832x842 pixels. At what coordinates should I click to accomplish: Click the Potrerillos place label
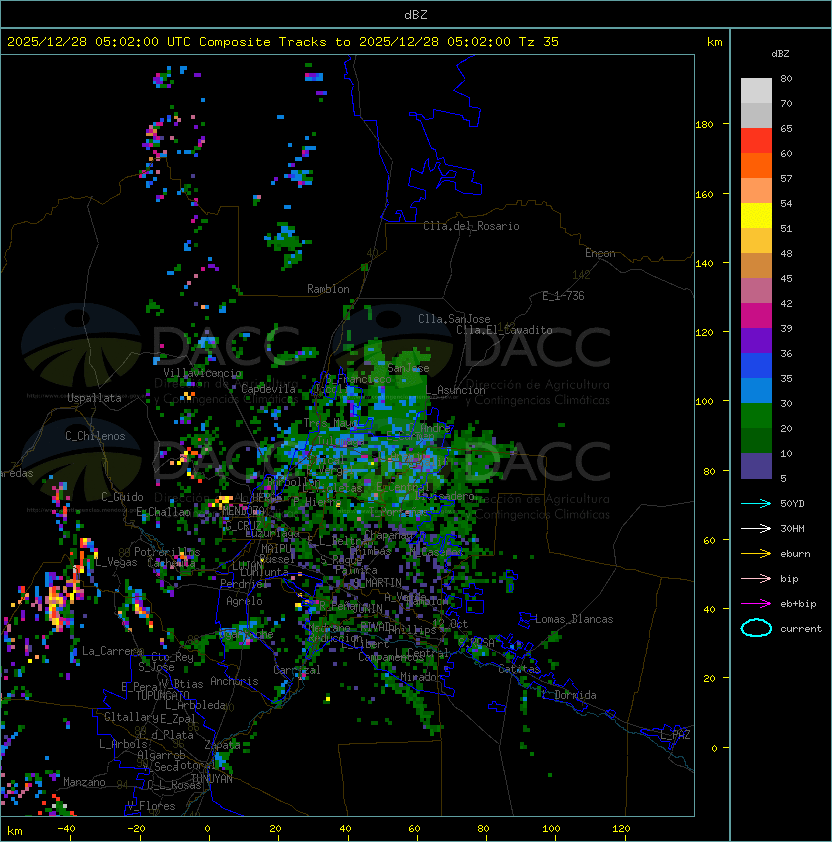pyautogui.click(x=167, y=551)
